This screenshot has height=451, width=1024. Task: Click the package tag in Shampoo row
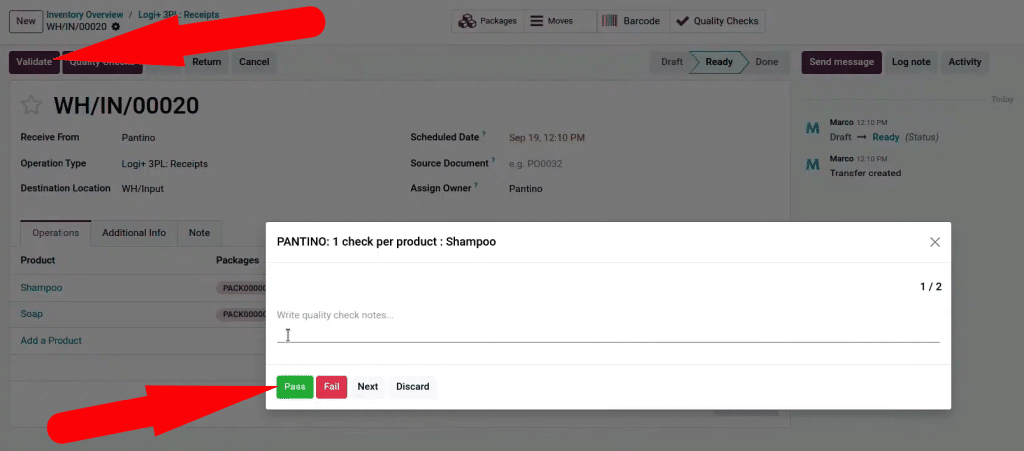click(x=242, y=288)
